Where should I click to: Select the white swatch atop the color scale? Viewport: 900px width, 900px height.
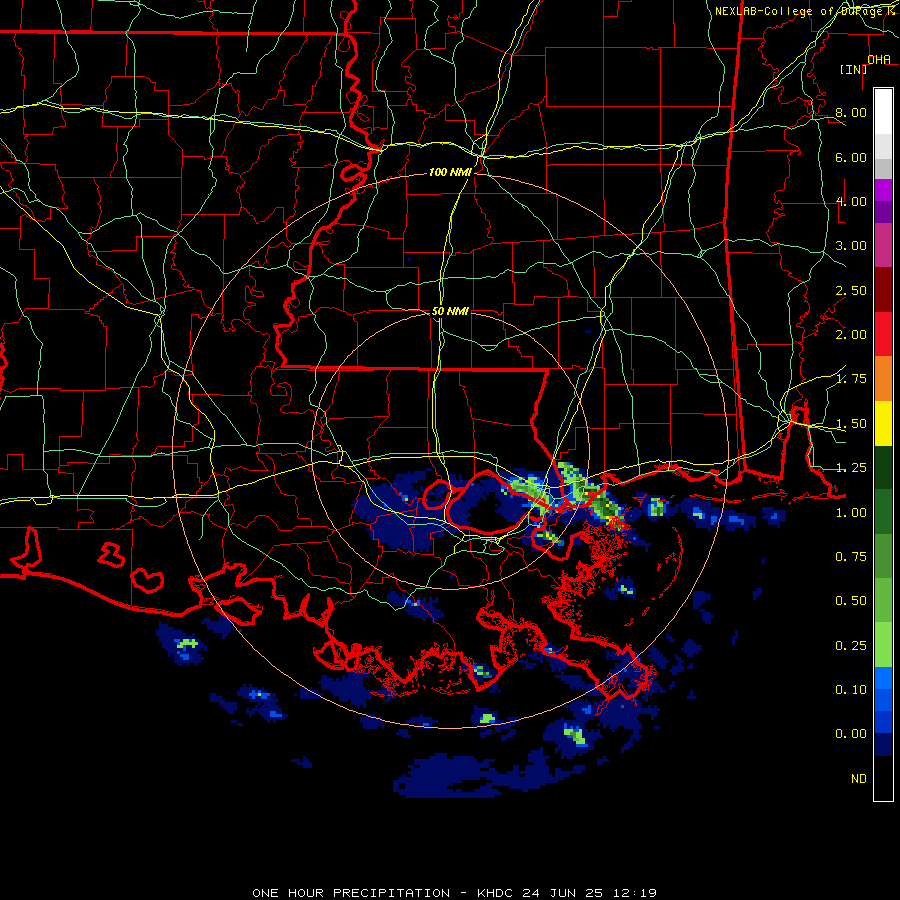click(883, 112)
